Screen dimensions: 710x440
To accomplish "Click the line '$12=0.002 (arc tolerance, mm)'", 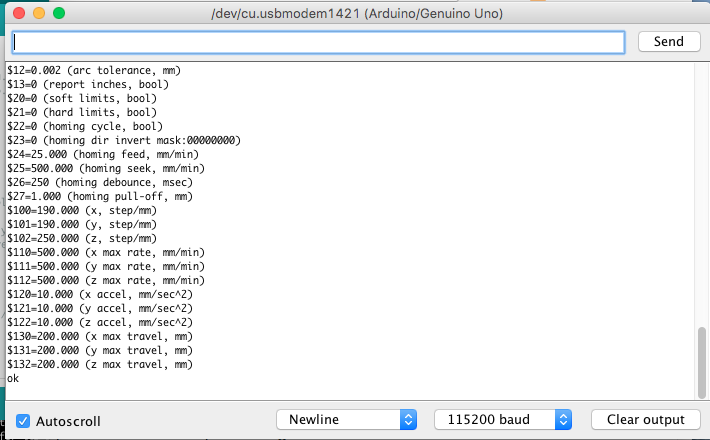I will click(94, 70).
